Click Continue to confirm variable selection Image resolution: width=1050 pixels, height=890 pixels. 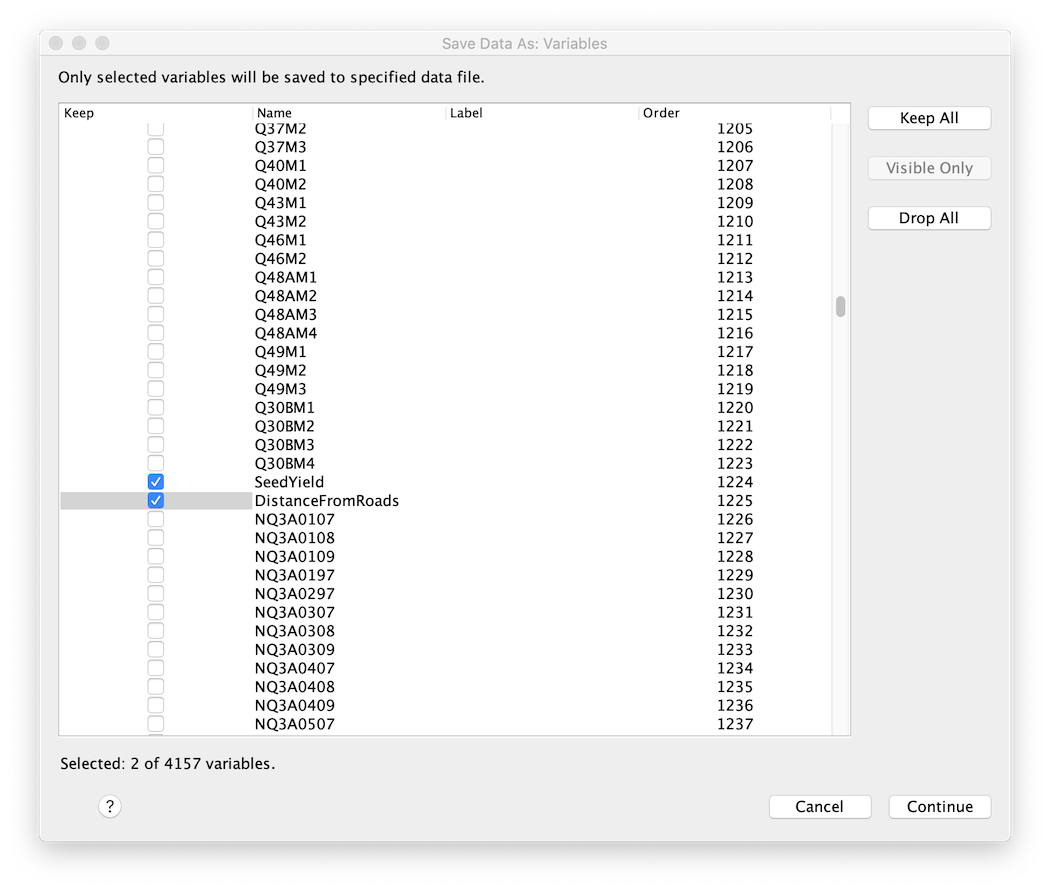point(940,806)
